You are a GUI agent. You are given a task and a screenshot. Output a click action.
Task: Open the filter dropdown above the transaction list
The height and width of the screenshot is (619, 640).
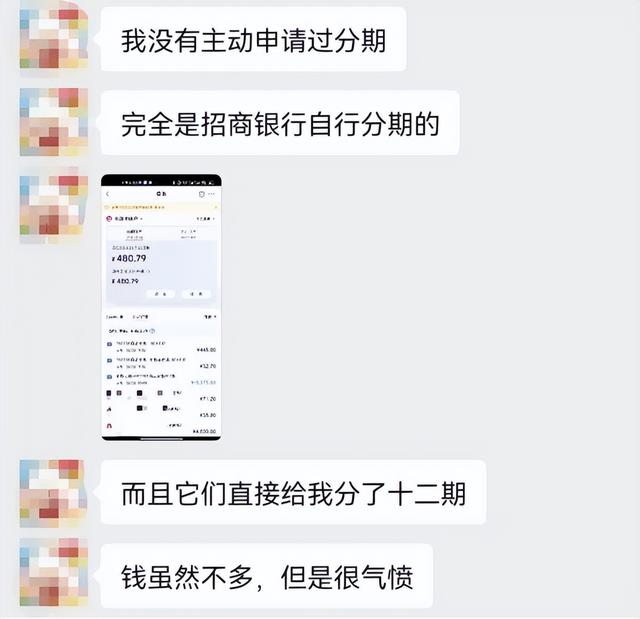pyautogui.click(x=210, y=317)
